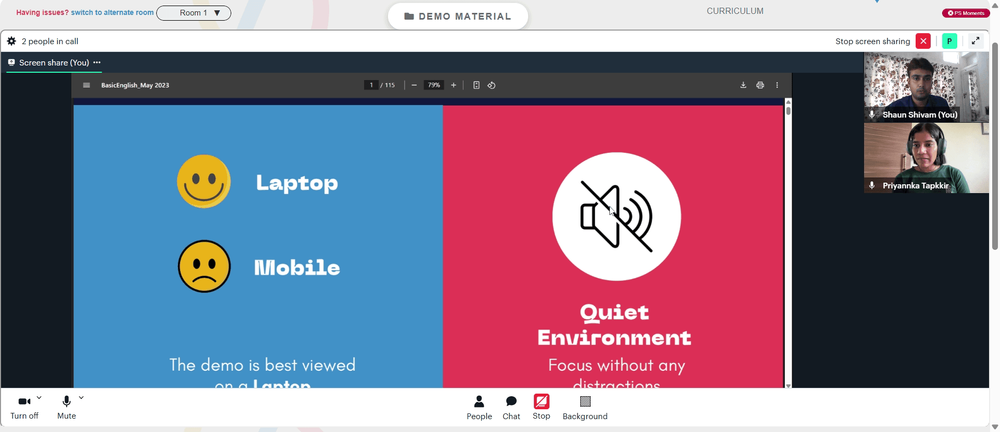Click the Laptop slide heading
The height and width of the screenshot is (432, 1000).
pyautogui.click(x=297, y=183)
